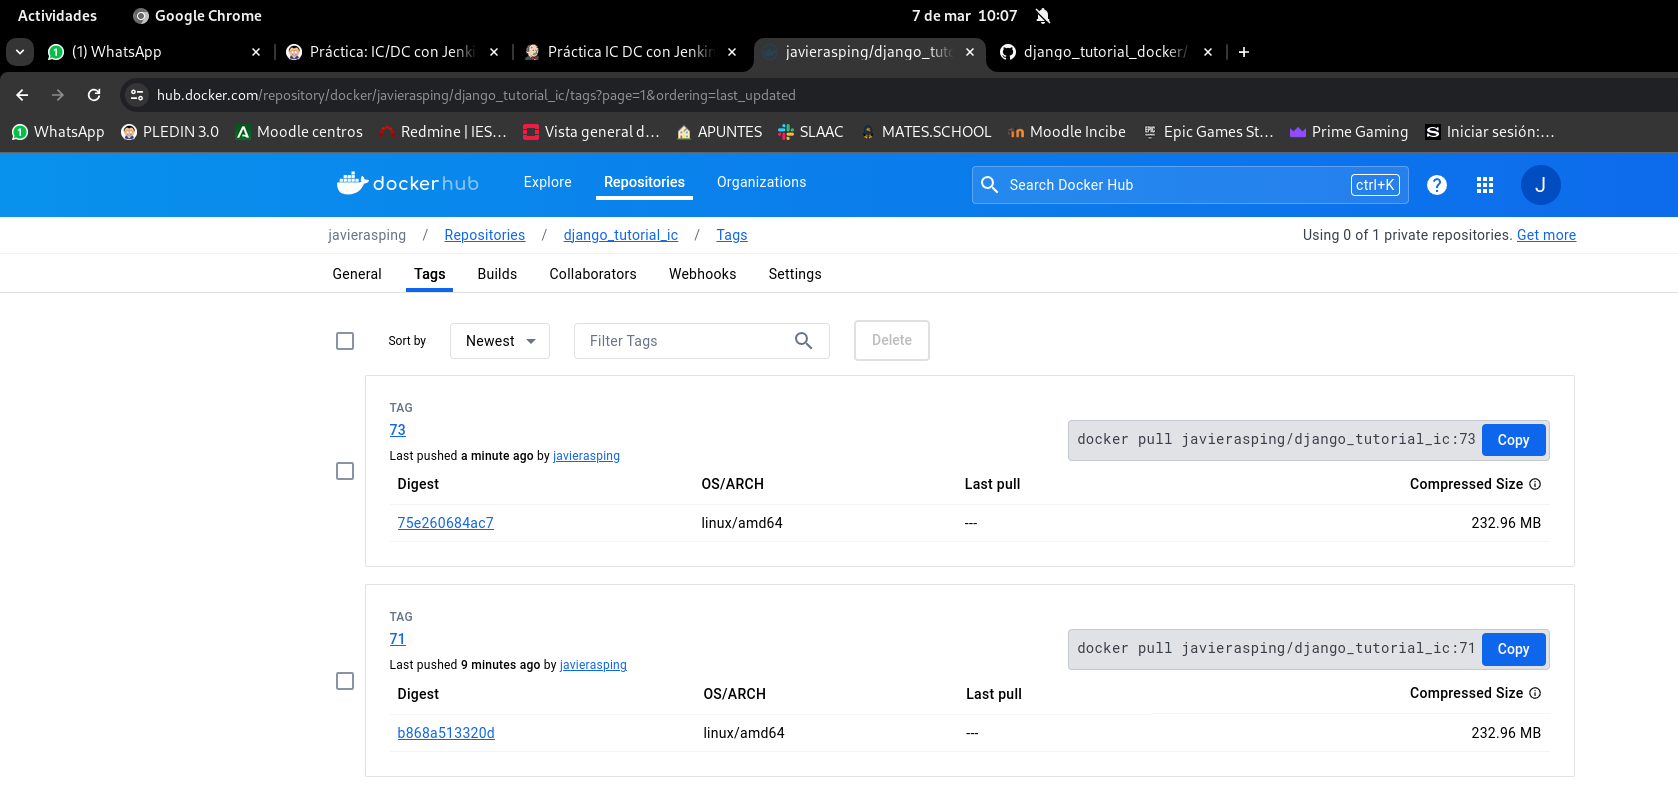Switch to the Builds tab
Image resolution: width=1678 pixels, height=800 pixels.
(x=497, y=274)
